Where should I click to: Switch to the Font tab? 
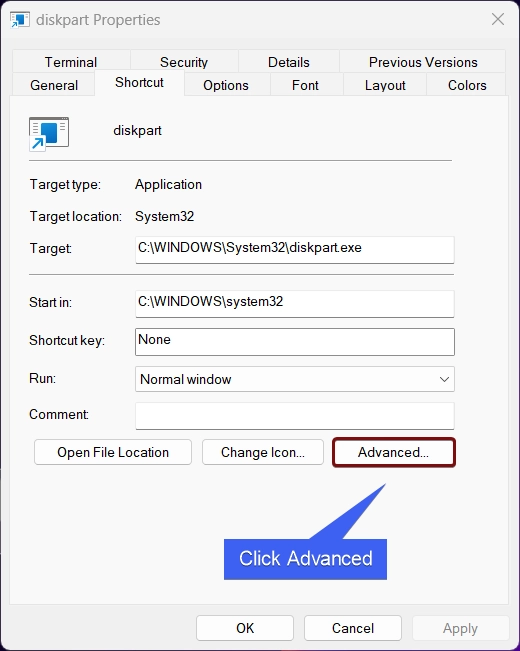point(305,85)
